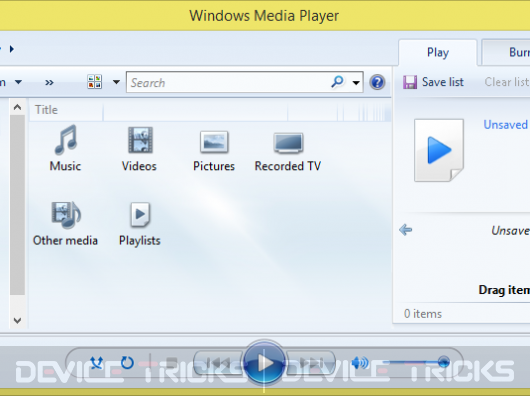Open the dropdown arrow left of the chevrons

(x=19, y=82)
